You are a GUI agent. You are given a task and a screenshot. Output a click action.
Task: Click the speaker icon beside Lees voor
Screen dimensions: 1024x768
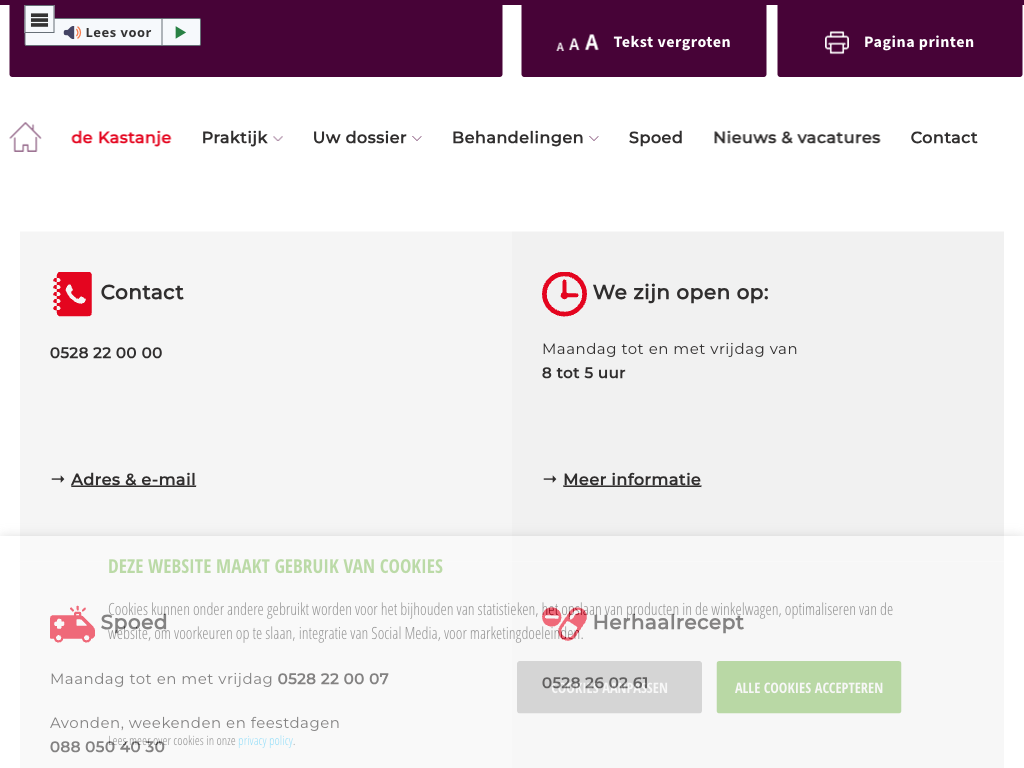(72, 33)
